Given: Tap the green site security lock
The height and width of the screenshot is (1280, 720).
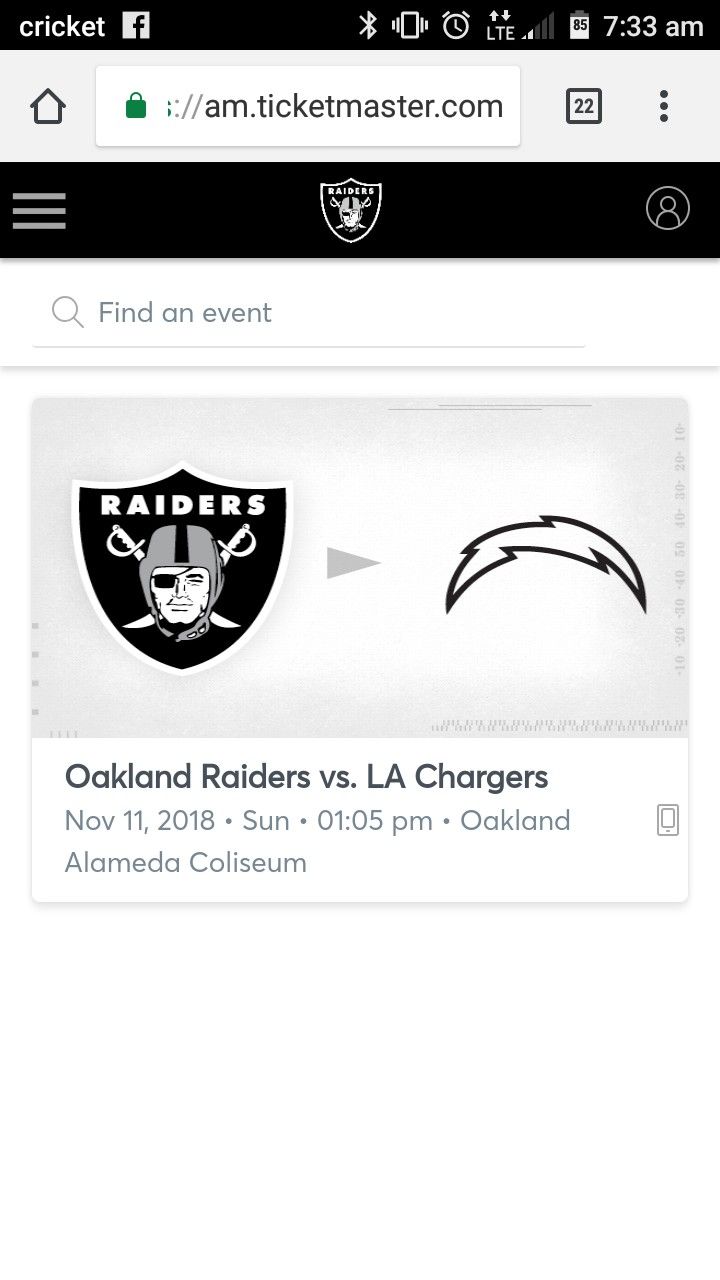Looking at the screenshot, I should pyautogui.click(x=136, y=106).
